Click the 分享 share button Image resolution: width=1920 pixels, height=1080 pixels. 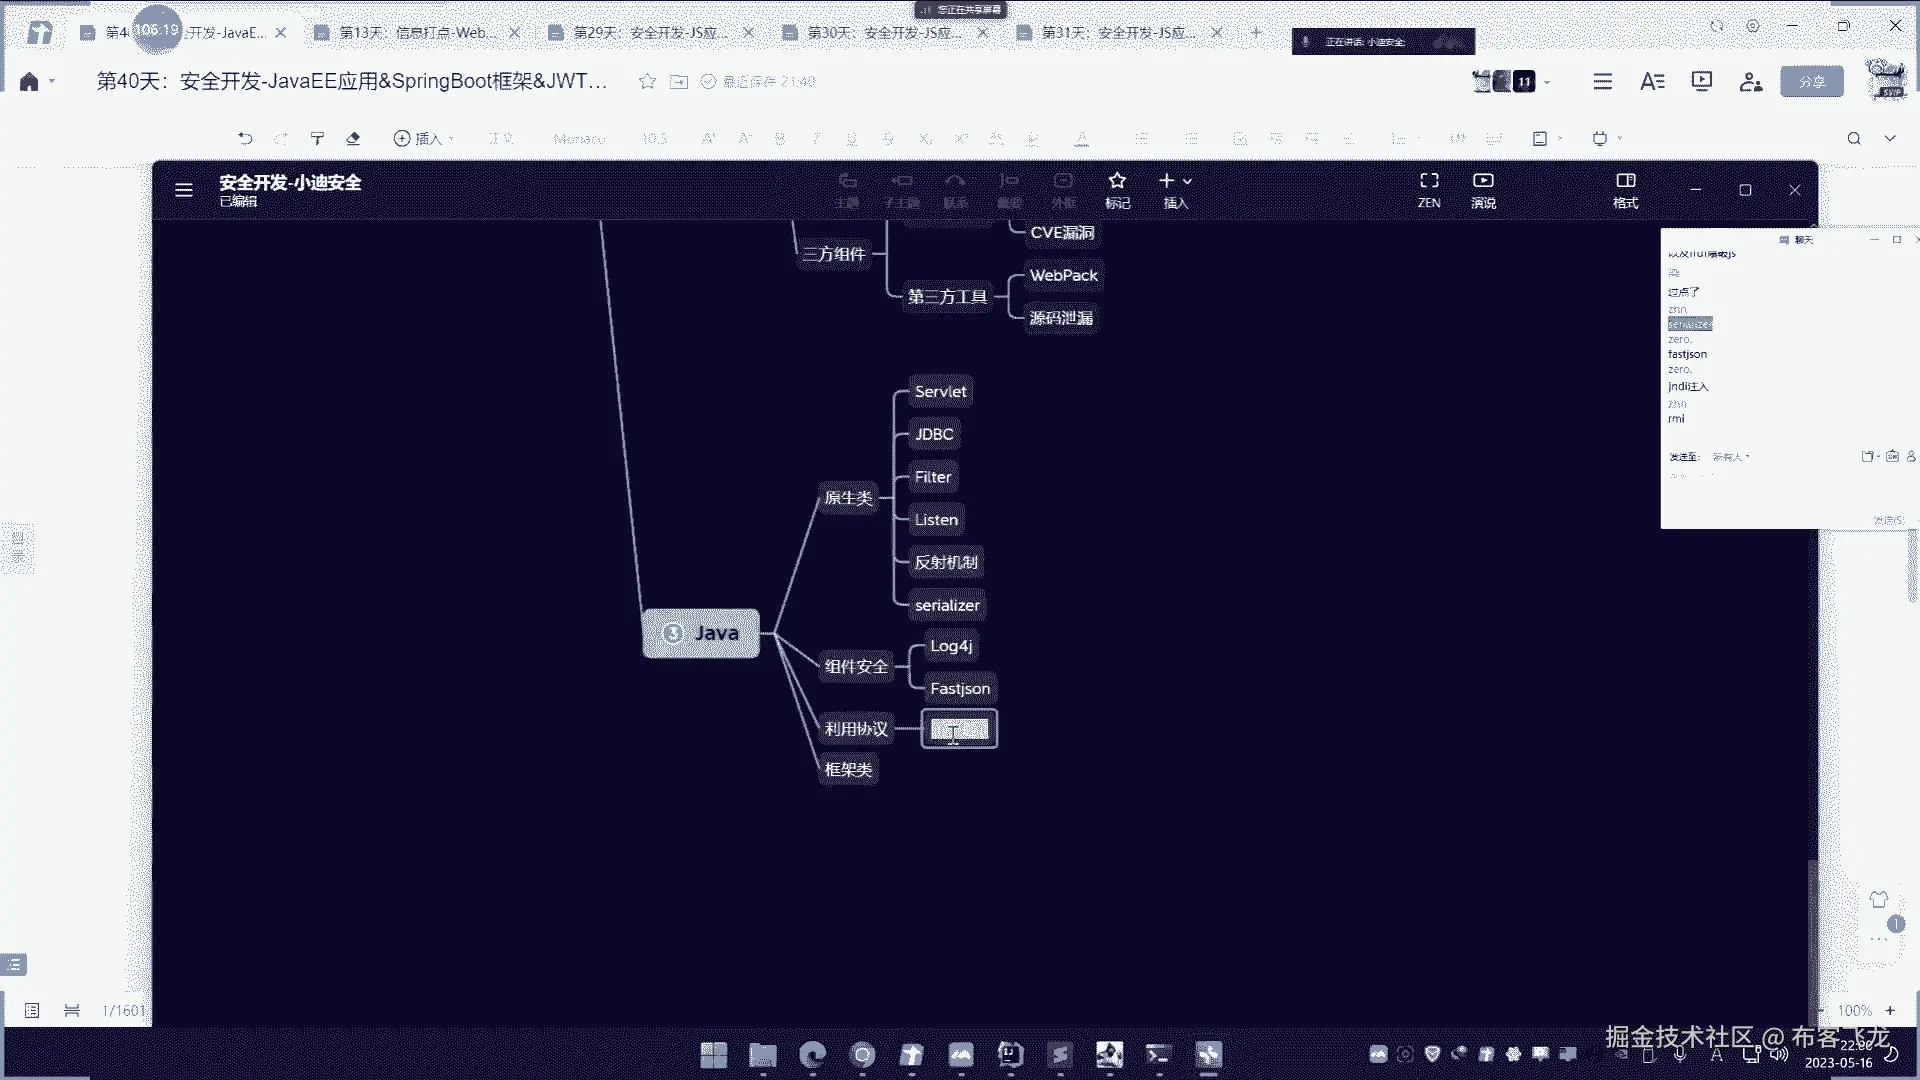point(1811,82)
